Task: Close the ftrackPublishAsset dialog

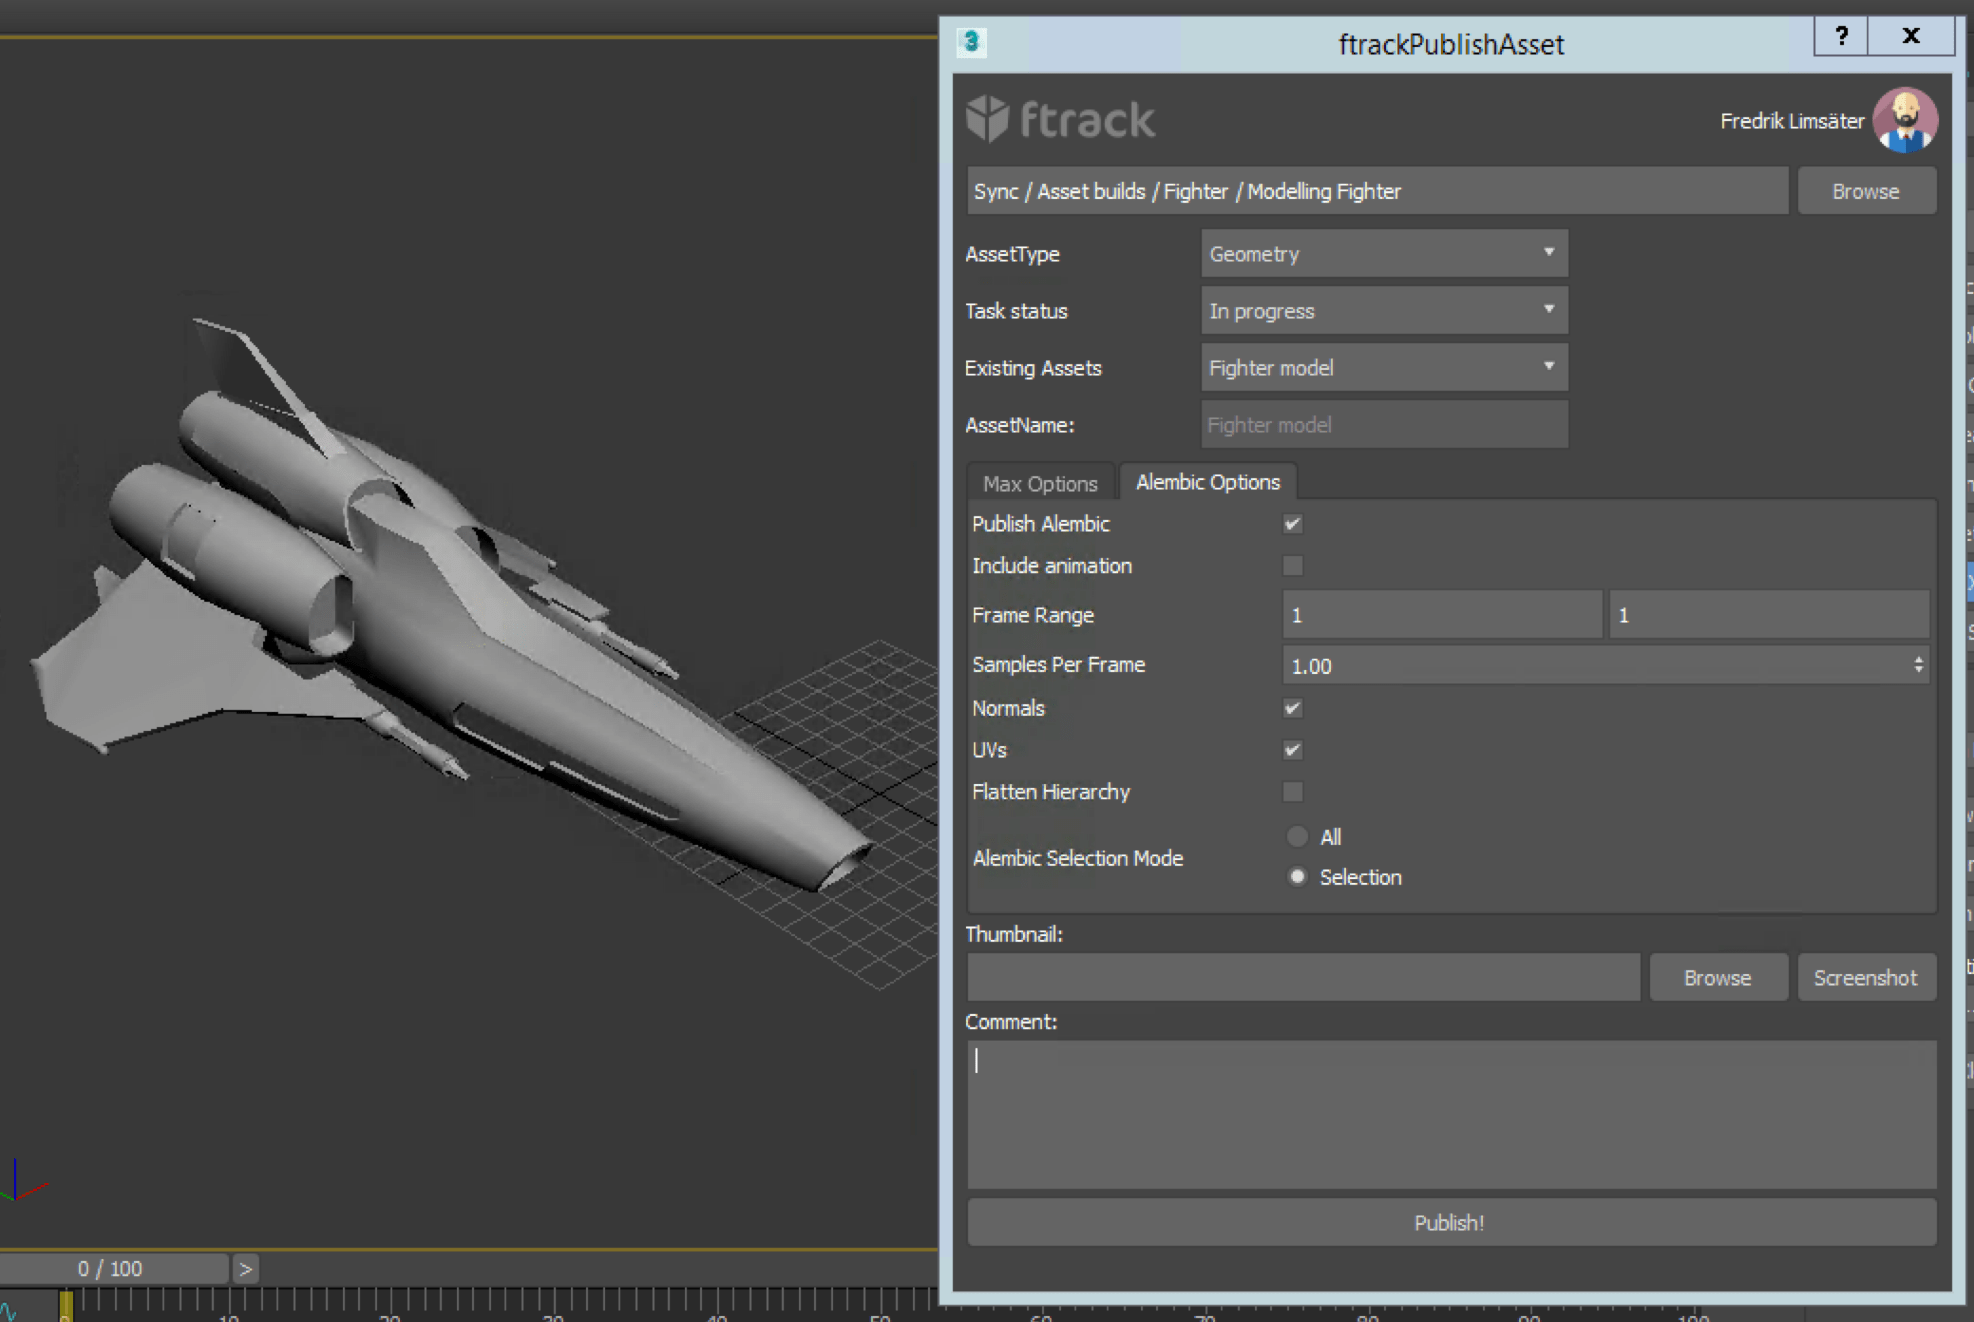Action: (1911, 37)
